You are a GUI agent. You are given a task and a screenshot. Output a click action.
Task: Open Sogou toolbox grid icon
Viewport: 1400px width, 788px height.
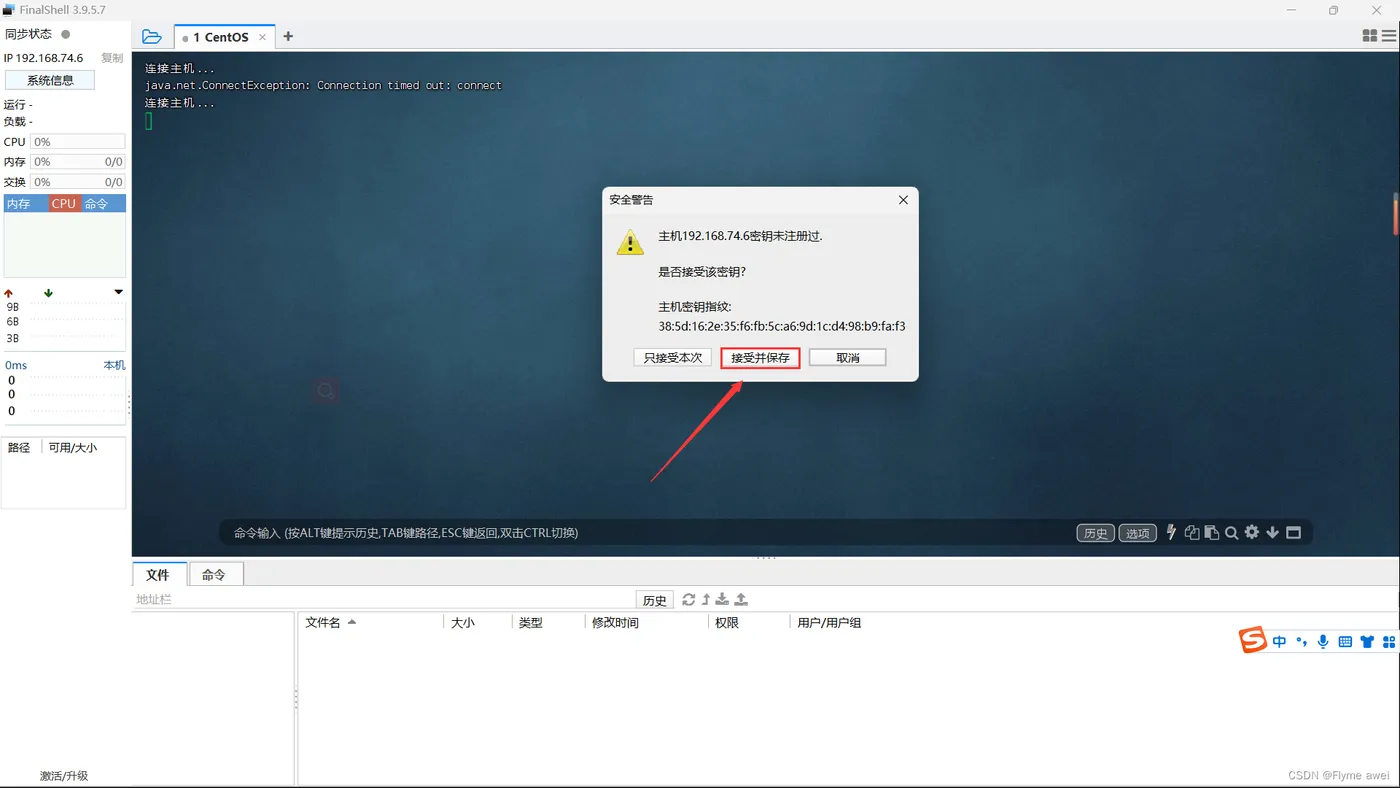click(1388, 642)
